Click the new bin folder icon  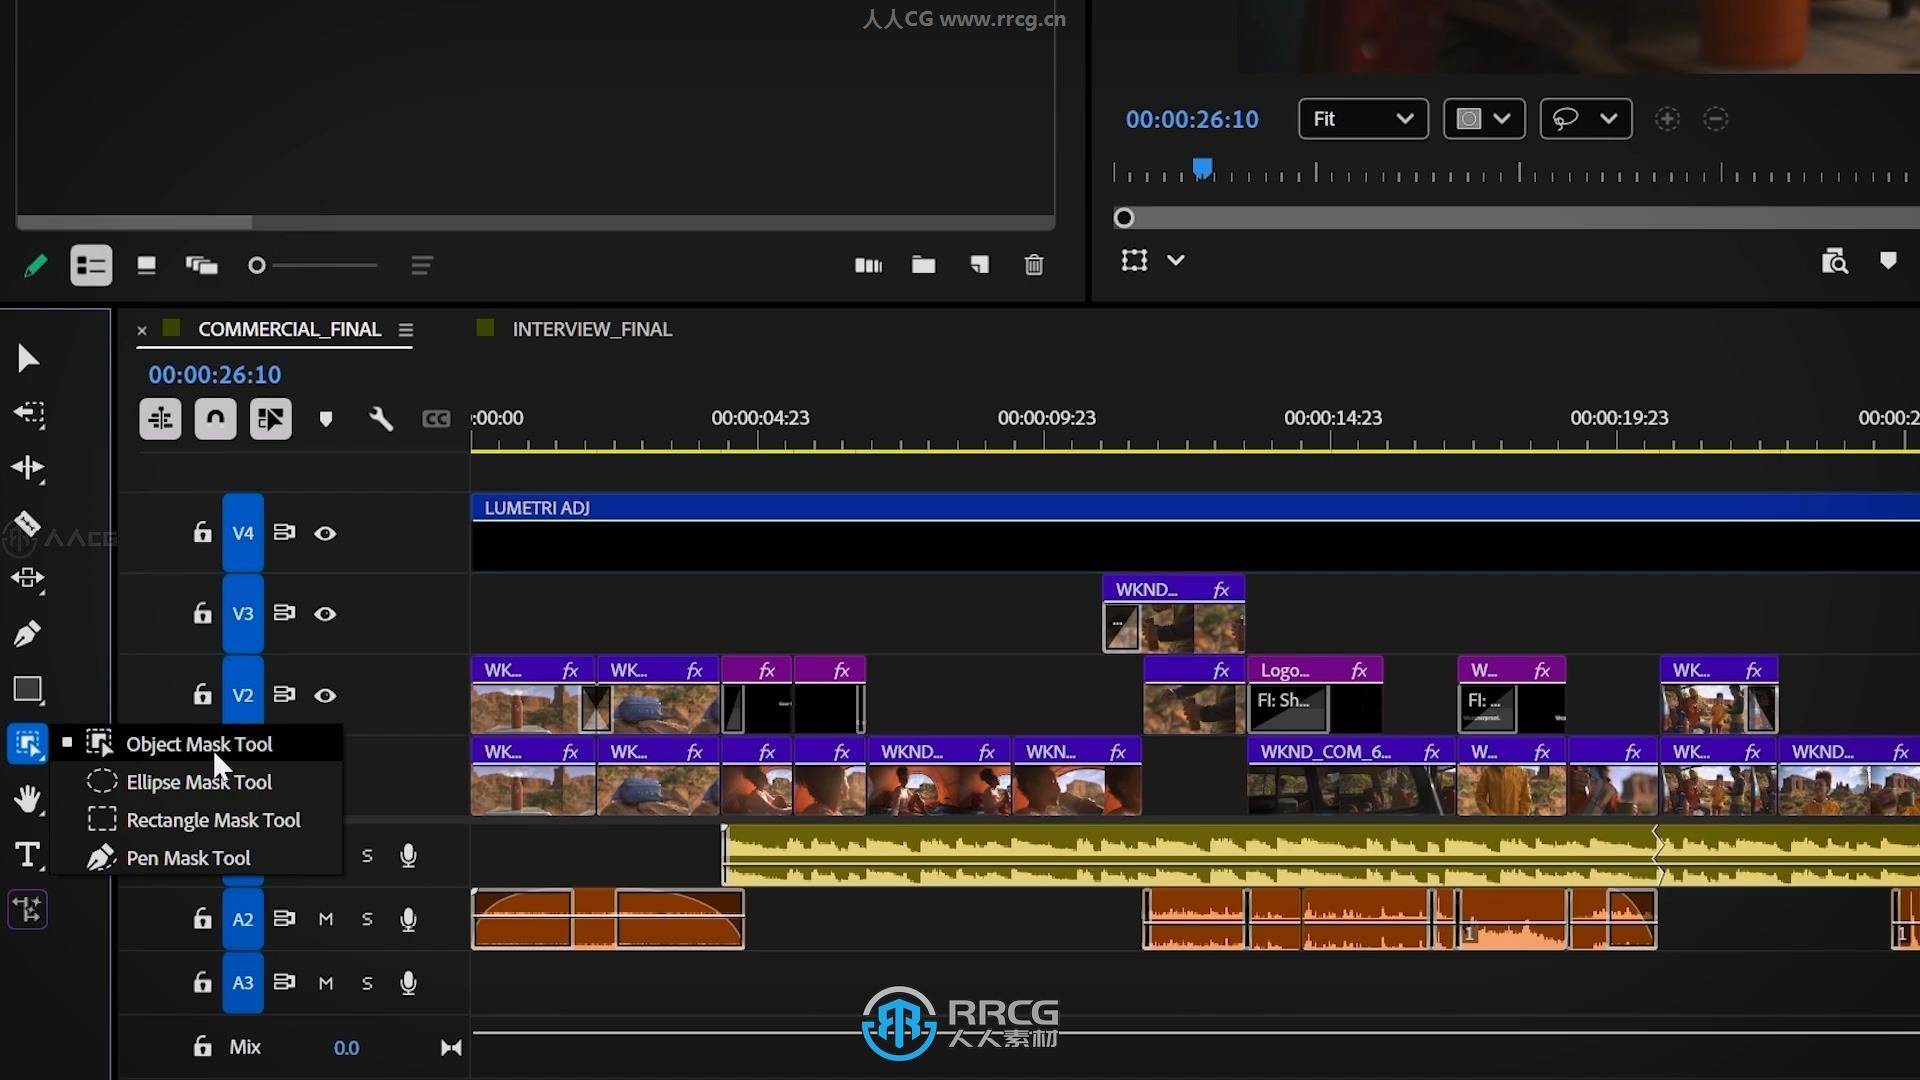click(923, 265)
